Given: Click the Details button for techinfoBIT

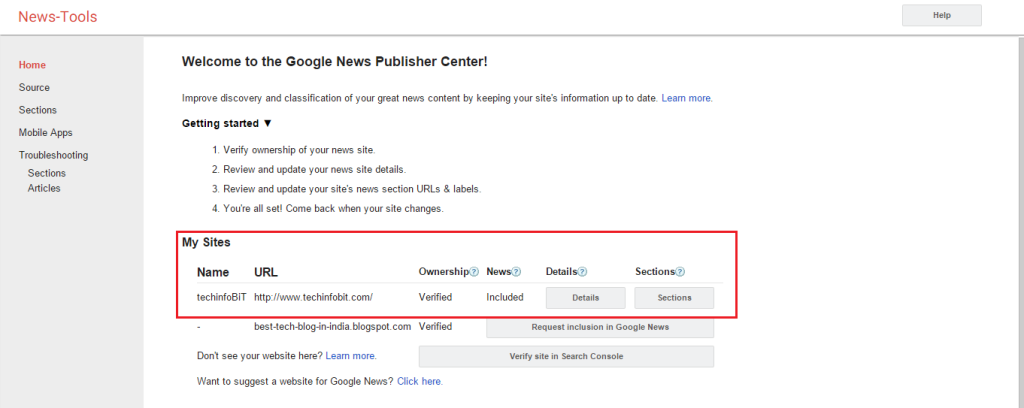Looking at the screenshot, I should tap(585, 298).
